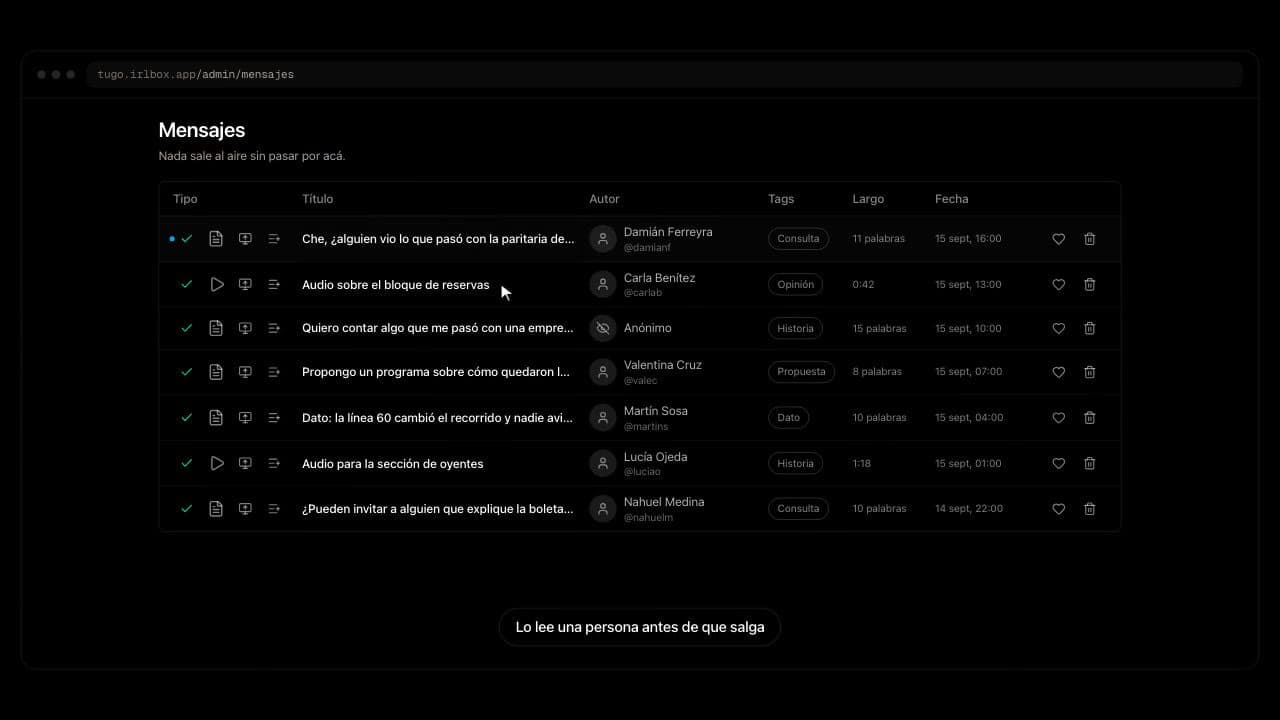This screenshot has height=720, width=1280.
Task: Click the heart on Nahuel Medina's row
Action: 1058,509
